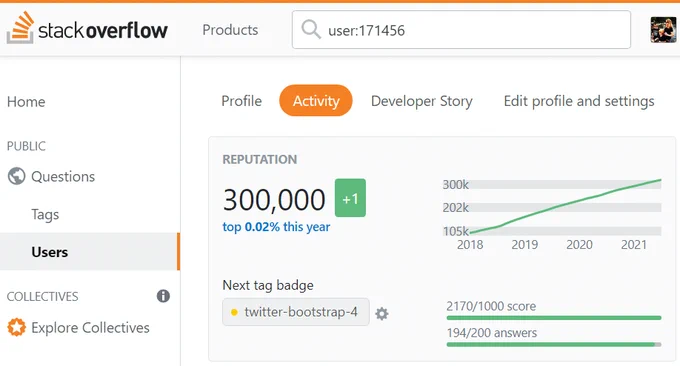The height and width of the screenshot is (366, 680).
Task: Click the globe icon beside Questions
Action: 16,176
